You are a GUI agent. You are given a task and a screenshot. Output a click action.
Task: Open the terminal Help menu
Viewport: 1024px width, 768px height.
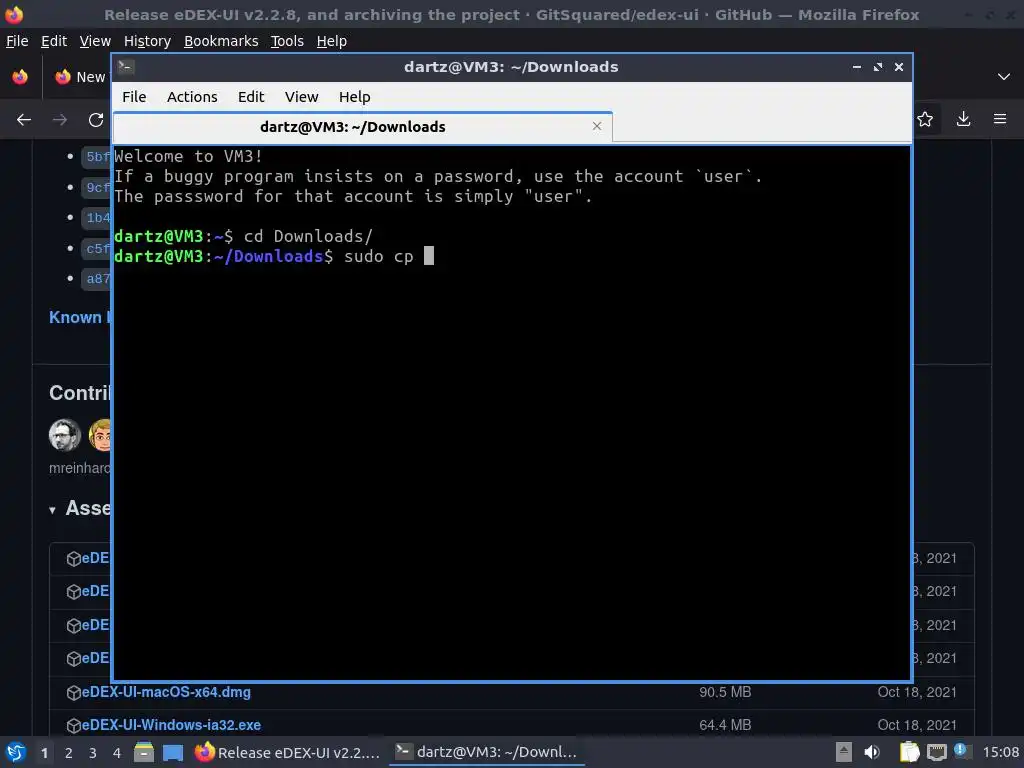tap(355, 97)
